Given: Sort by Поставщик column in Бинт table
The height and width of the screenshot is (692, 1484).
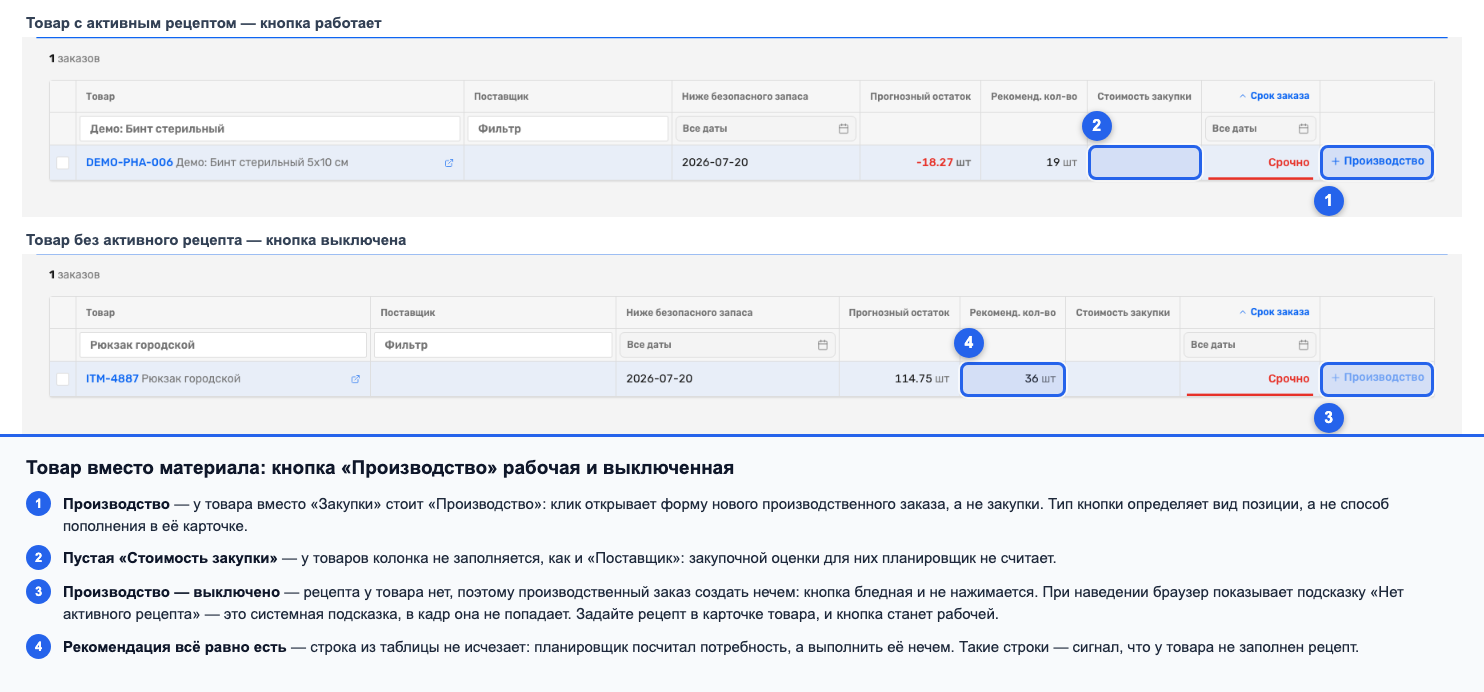Looking at the screenshot, I should pyautogui.click(x=501, y=97).
